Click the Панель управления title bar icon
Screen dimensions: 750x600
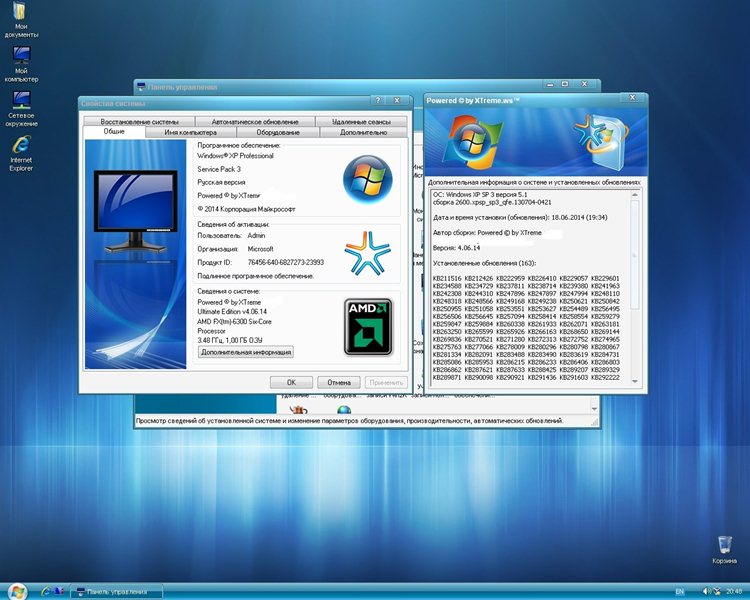point(141,87)
